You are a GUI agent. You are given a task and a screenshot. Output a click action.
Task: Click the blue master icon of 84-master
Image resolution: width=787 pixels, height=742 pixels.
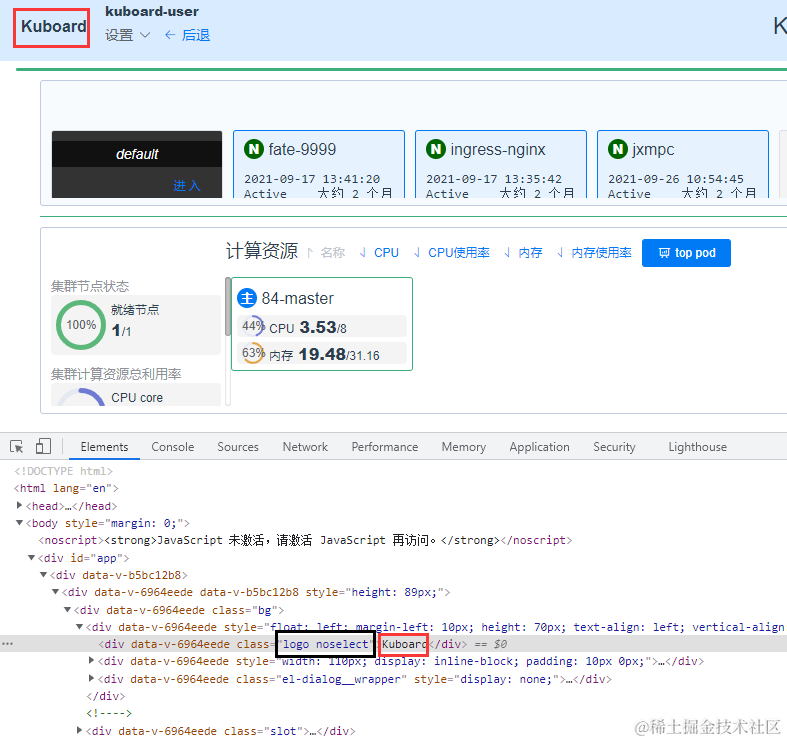pyautogui.click(x=246, y=298)
